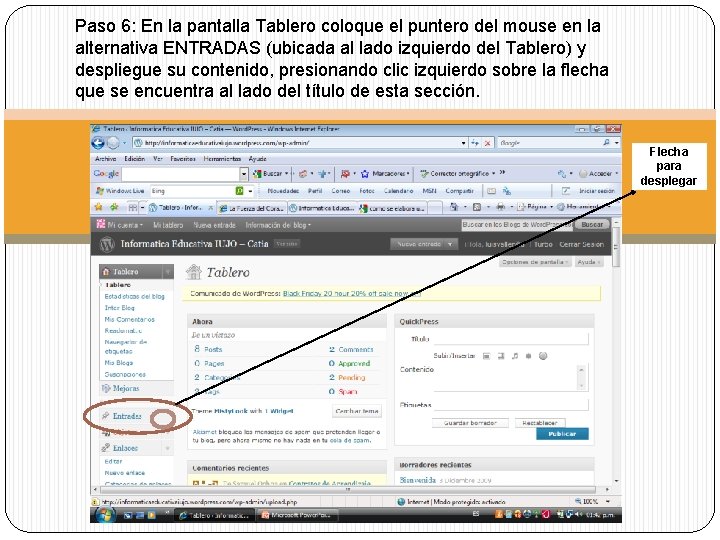Open the Google toolbar search box dropdown
Image resolution: width=720 pixels, height=540 pixels.
point(244,174)
